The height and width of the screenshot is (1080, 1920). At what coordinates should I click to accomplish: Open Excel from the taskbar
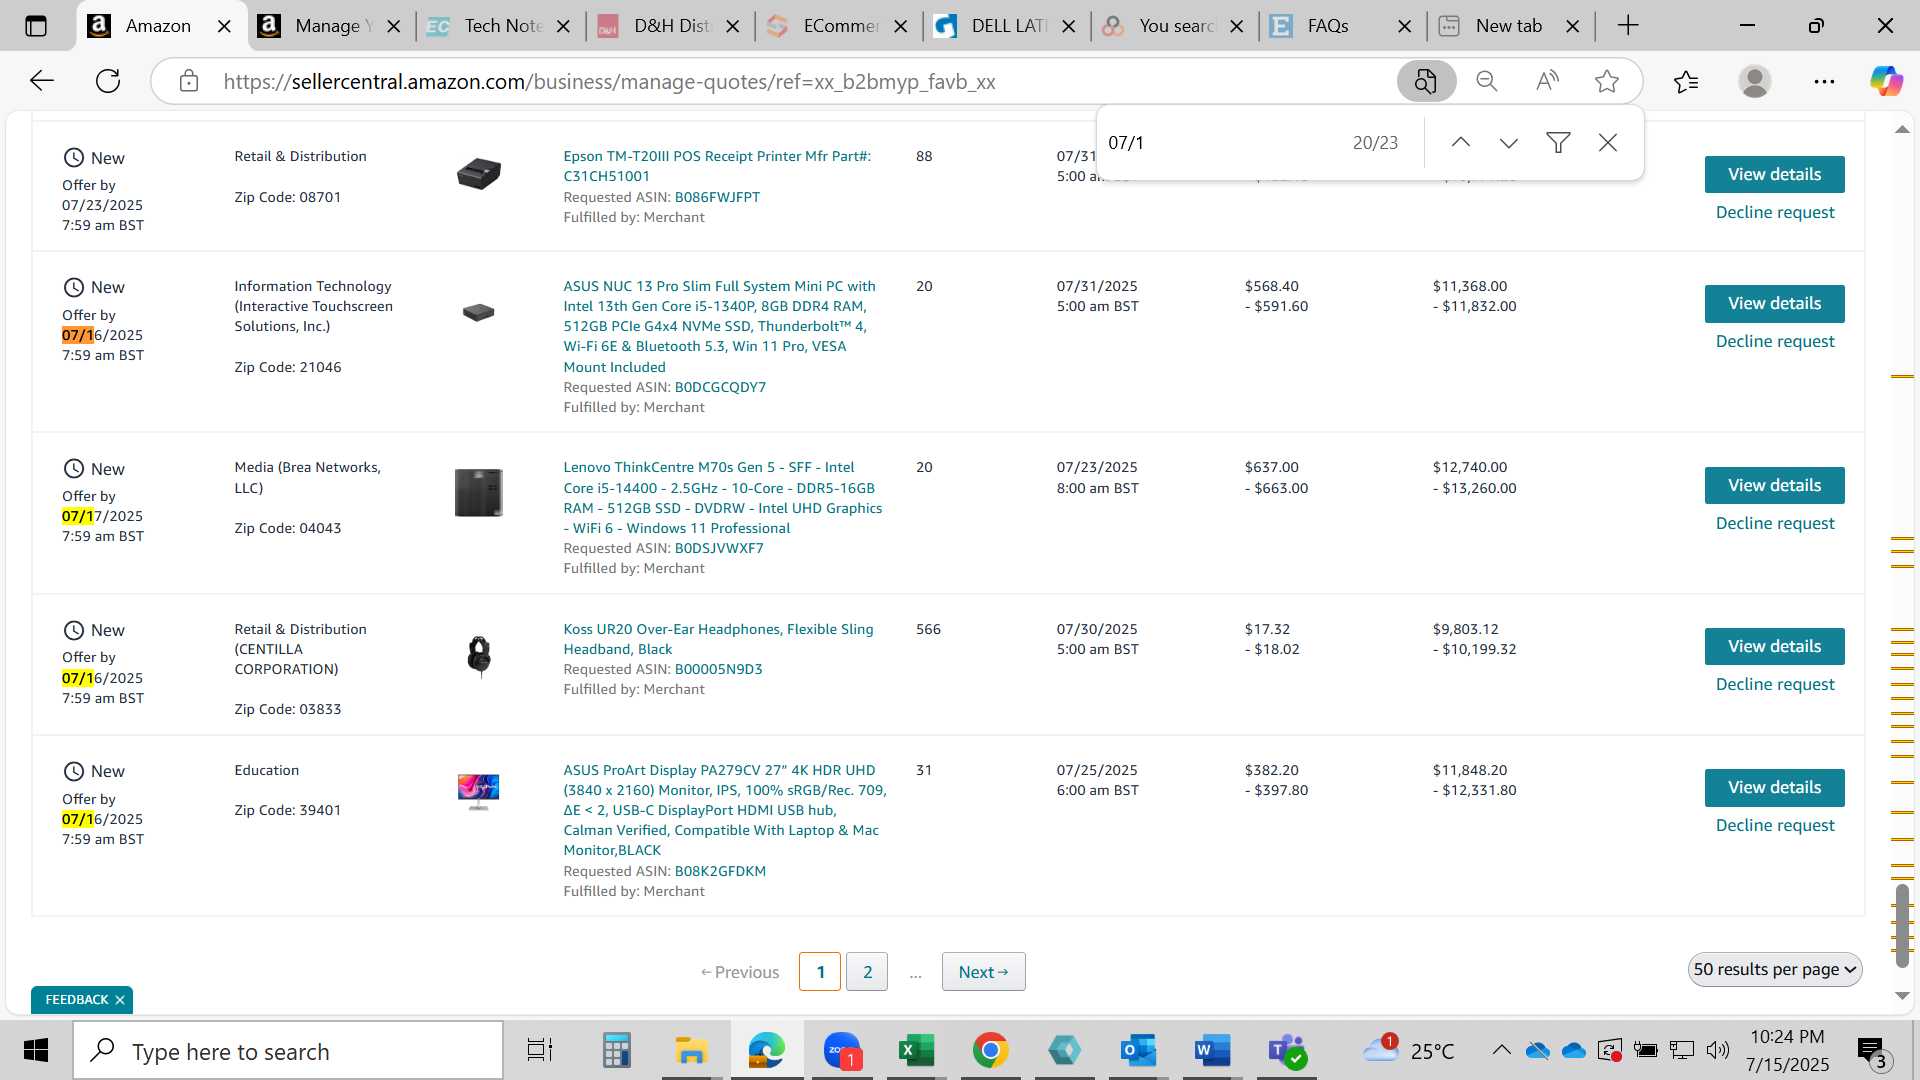915,1051
